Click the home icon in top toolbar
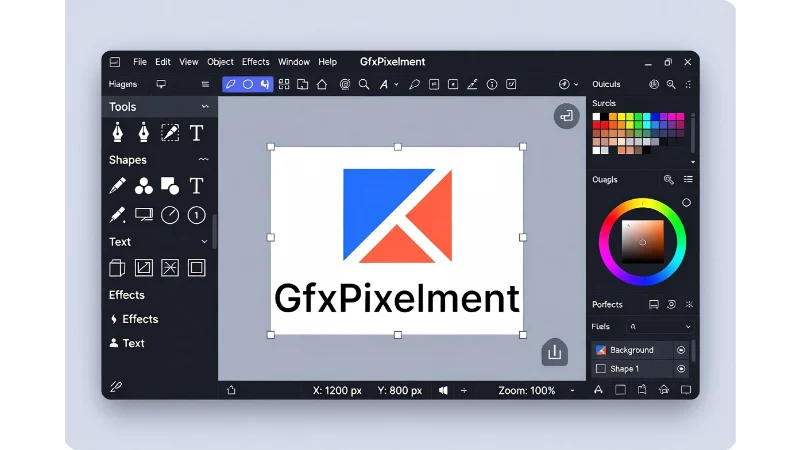 pos(322,84)
